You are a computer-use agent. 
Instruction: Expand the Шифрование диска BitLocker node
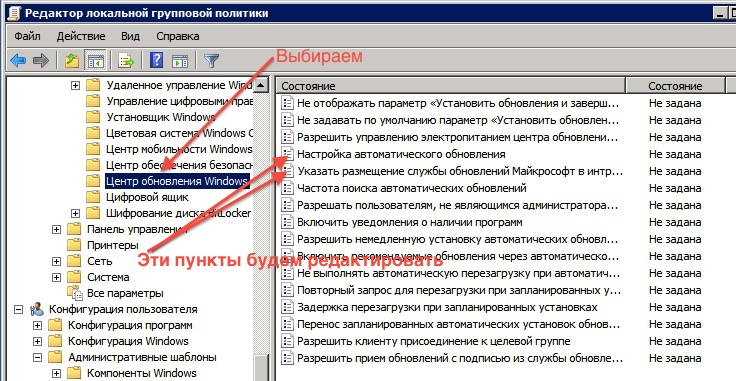[x=75, y=213]
